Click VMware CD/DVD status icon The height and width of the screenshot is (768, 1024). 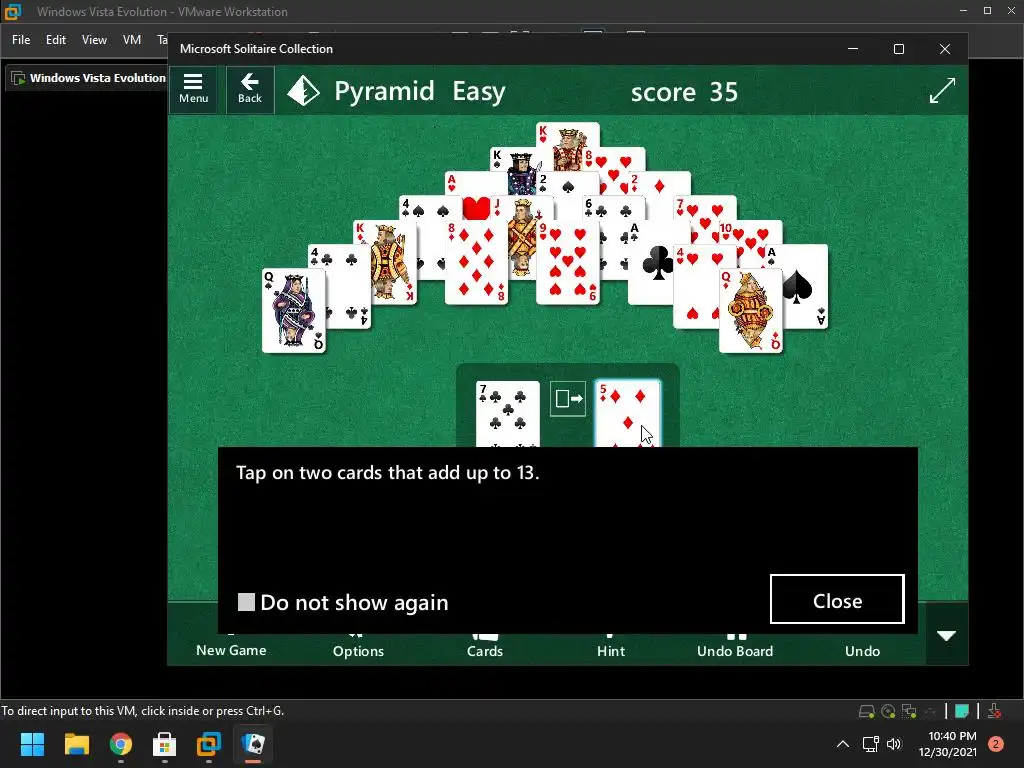click(x=888, y=711)
